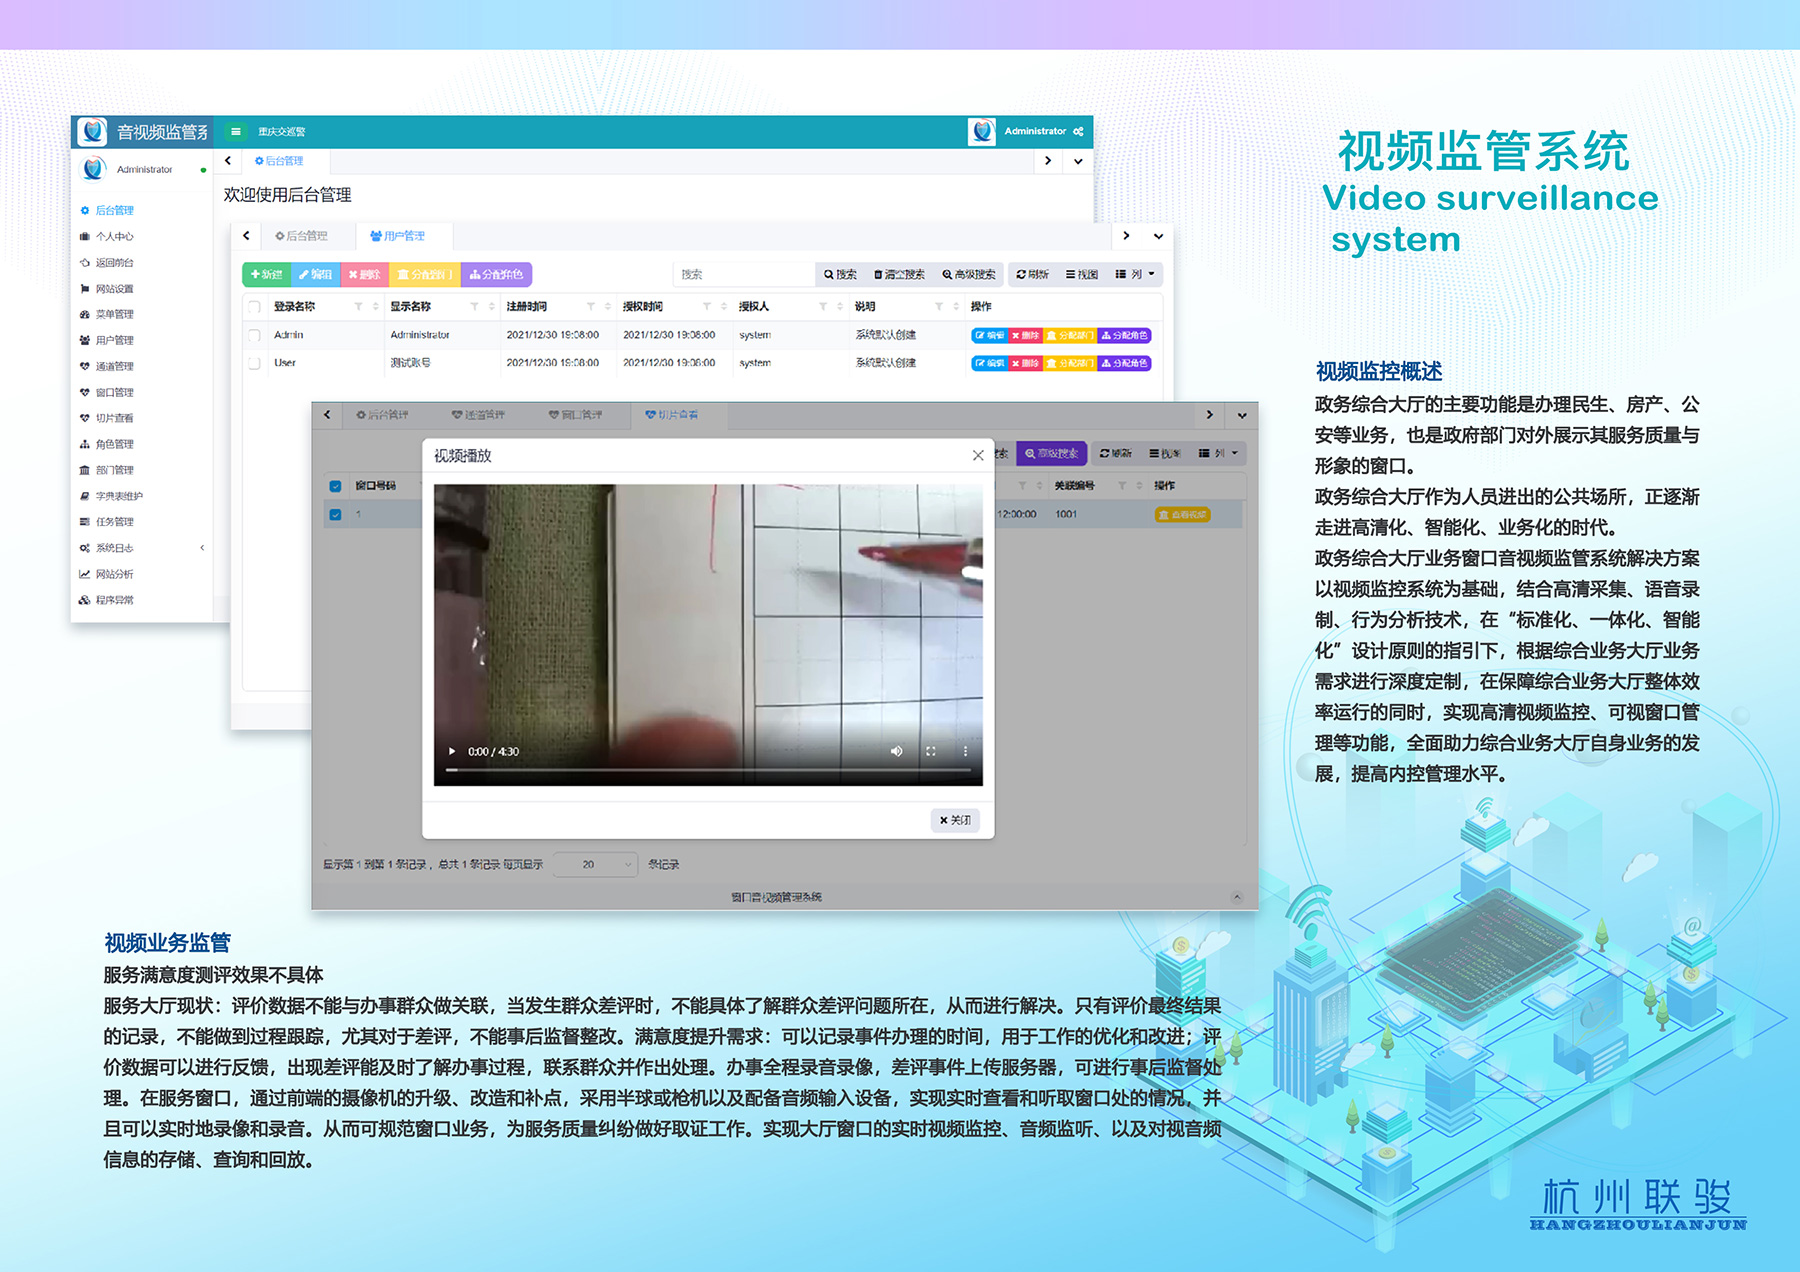Select 窗口管理 from the left menu
The image size is (1800, 1272).
pos(117,392)
